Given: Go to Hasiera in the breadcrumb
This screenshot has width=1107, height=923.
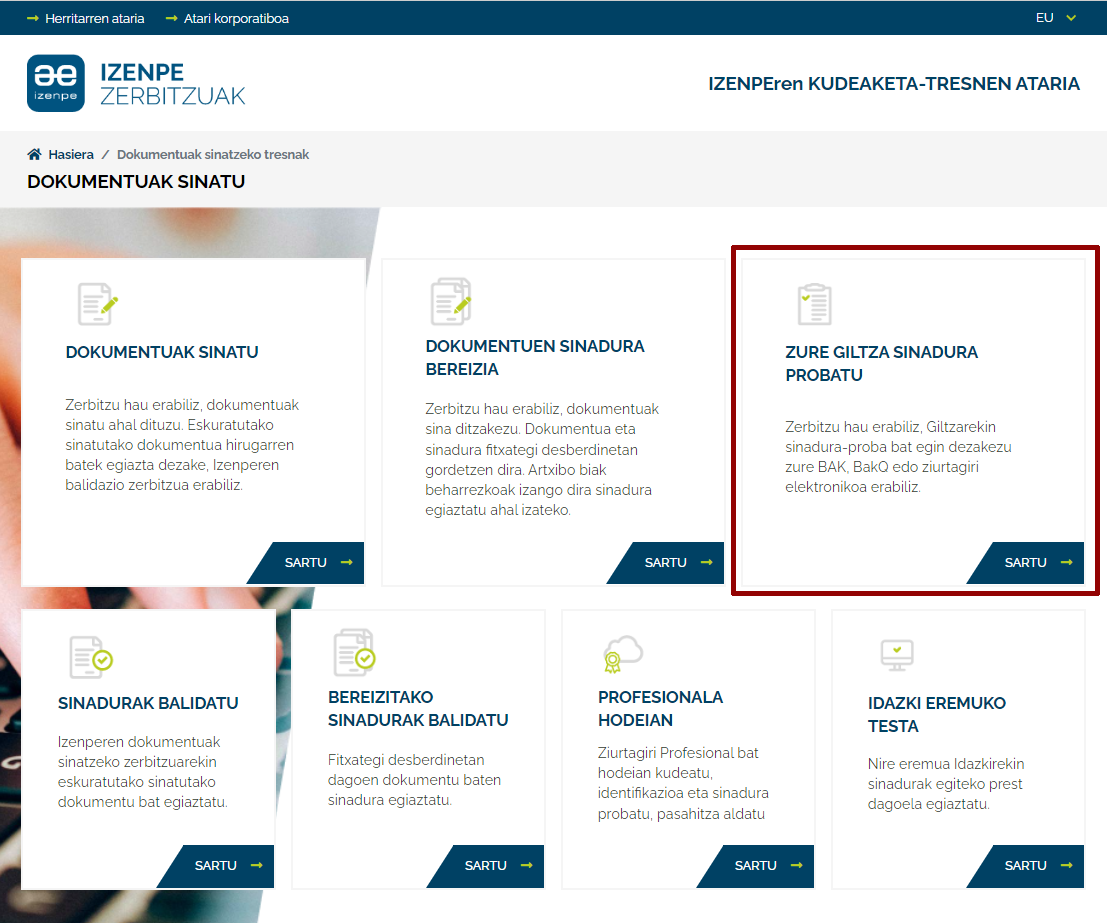Looking at the screenshot, I should point(71,155).
